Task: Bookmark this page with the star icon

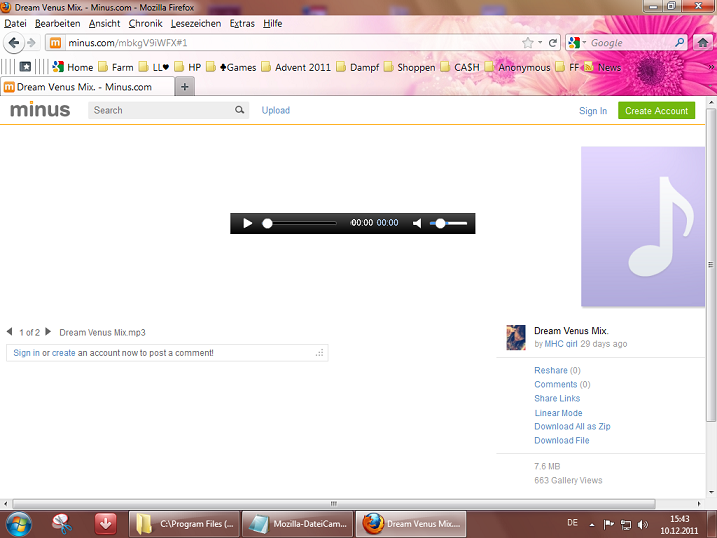Action: tap(527, 43)
